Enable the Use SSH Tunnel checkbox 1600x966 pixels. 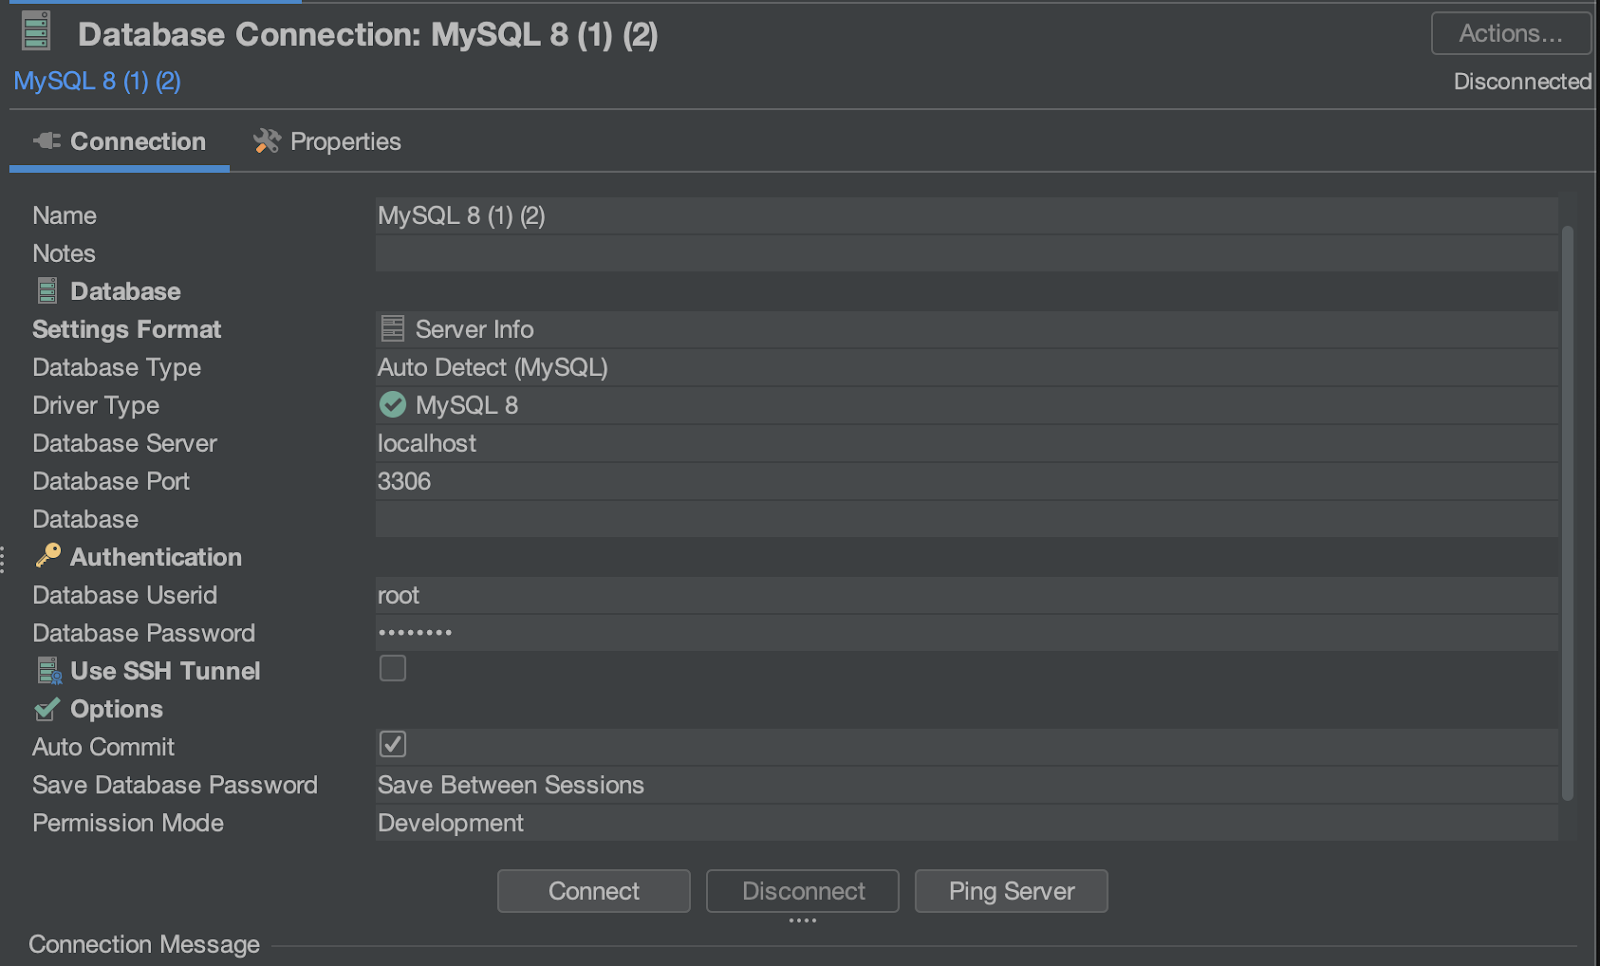[392, 668]
